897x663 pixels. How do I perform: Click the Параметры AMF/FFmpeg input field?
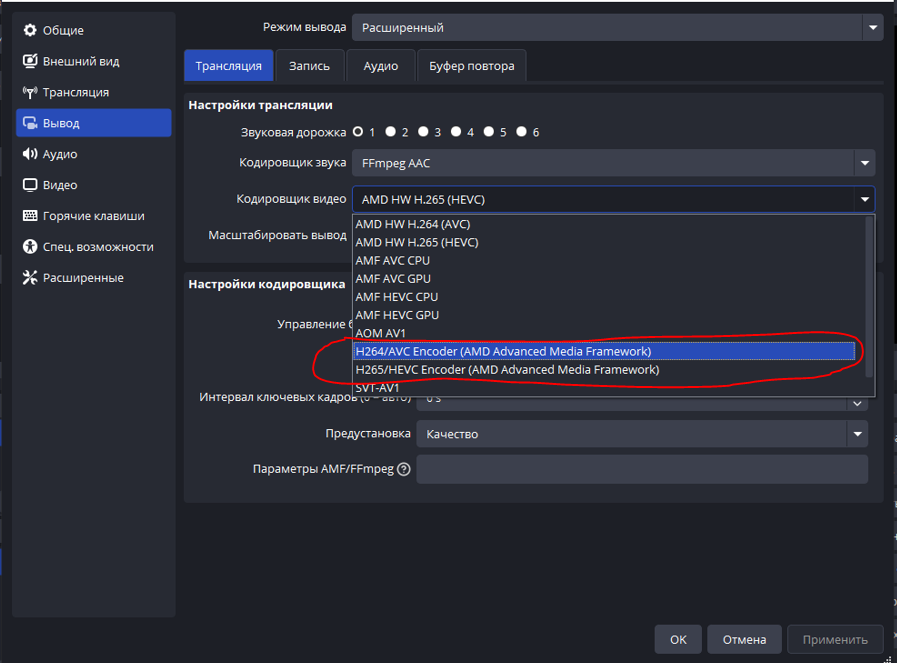click(x=642, y=469)
